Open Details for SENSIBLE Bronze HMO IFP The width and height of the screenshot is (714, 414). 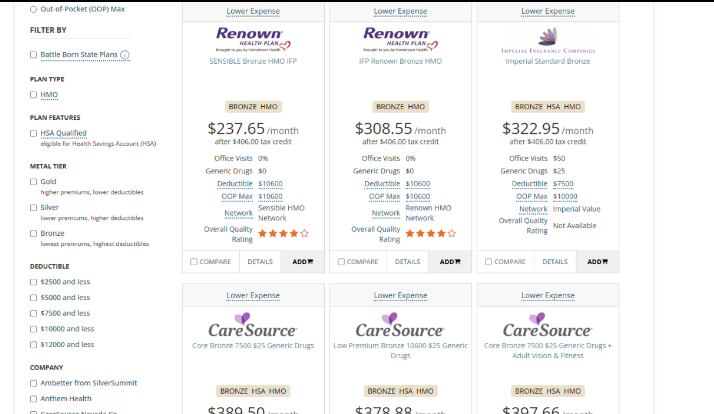click(x=260, y=262)
